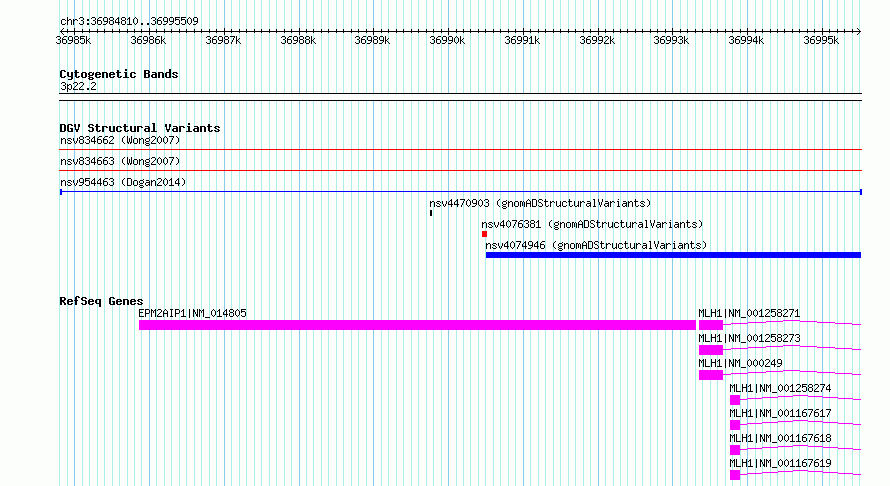Open variant nsv954463 (Dogan2014) label
890x486 pixels.
[x=123, y=182]
